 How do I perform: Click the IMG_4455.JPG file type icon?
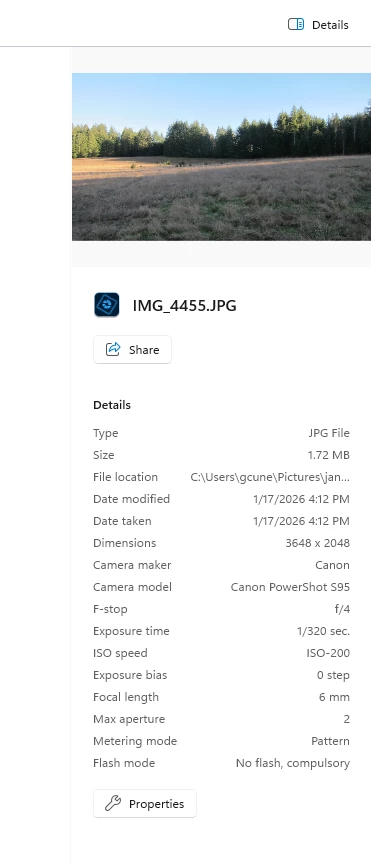click(x=106, y=305)
